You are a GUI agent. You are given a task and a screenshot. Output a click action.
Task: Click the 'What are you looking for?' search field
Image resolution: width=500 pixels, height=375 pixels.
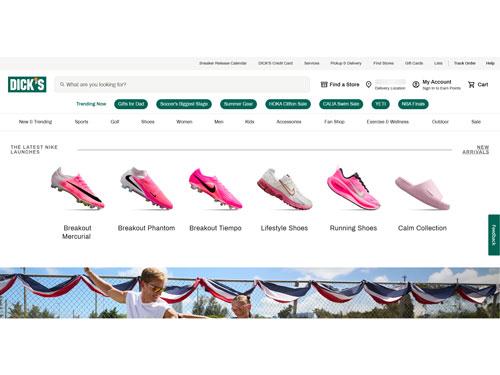tap(182, 84)
